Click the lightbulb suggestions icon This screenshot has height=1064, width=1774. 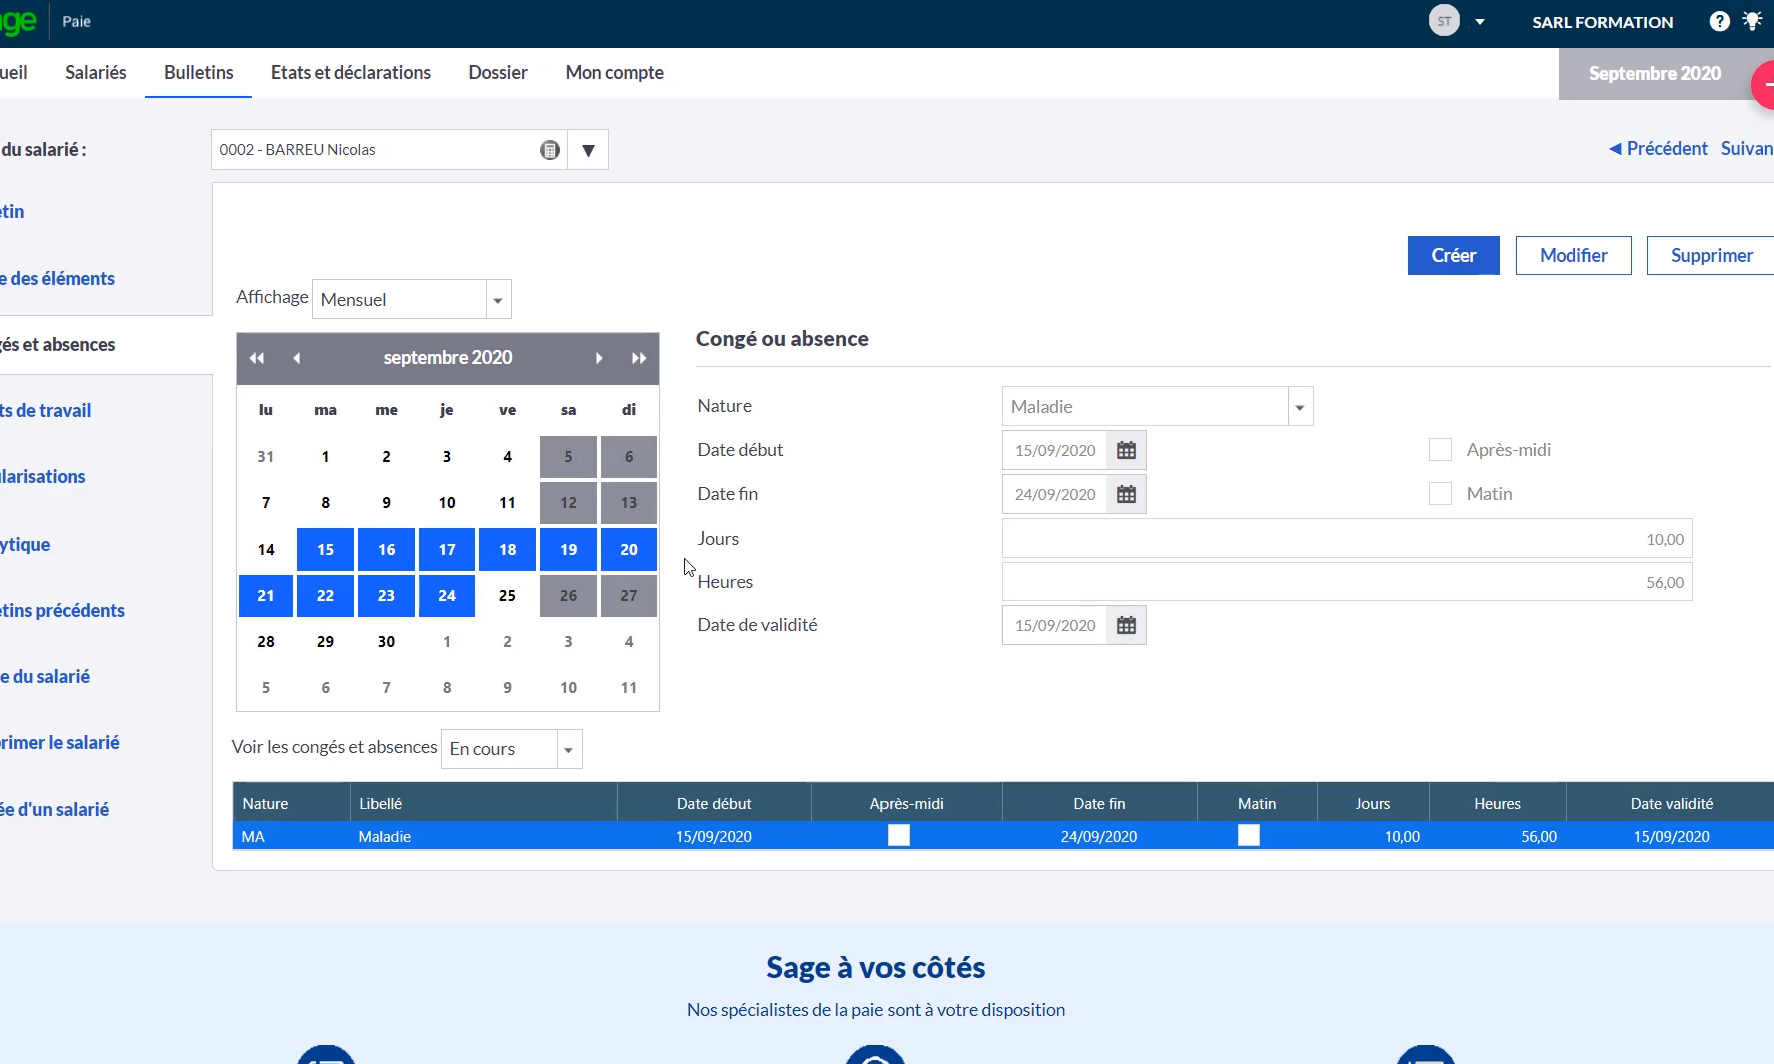pyautogui.click(x=1753, y=21)
